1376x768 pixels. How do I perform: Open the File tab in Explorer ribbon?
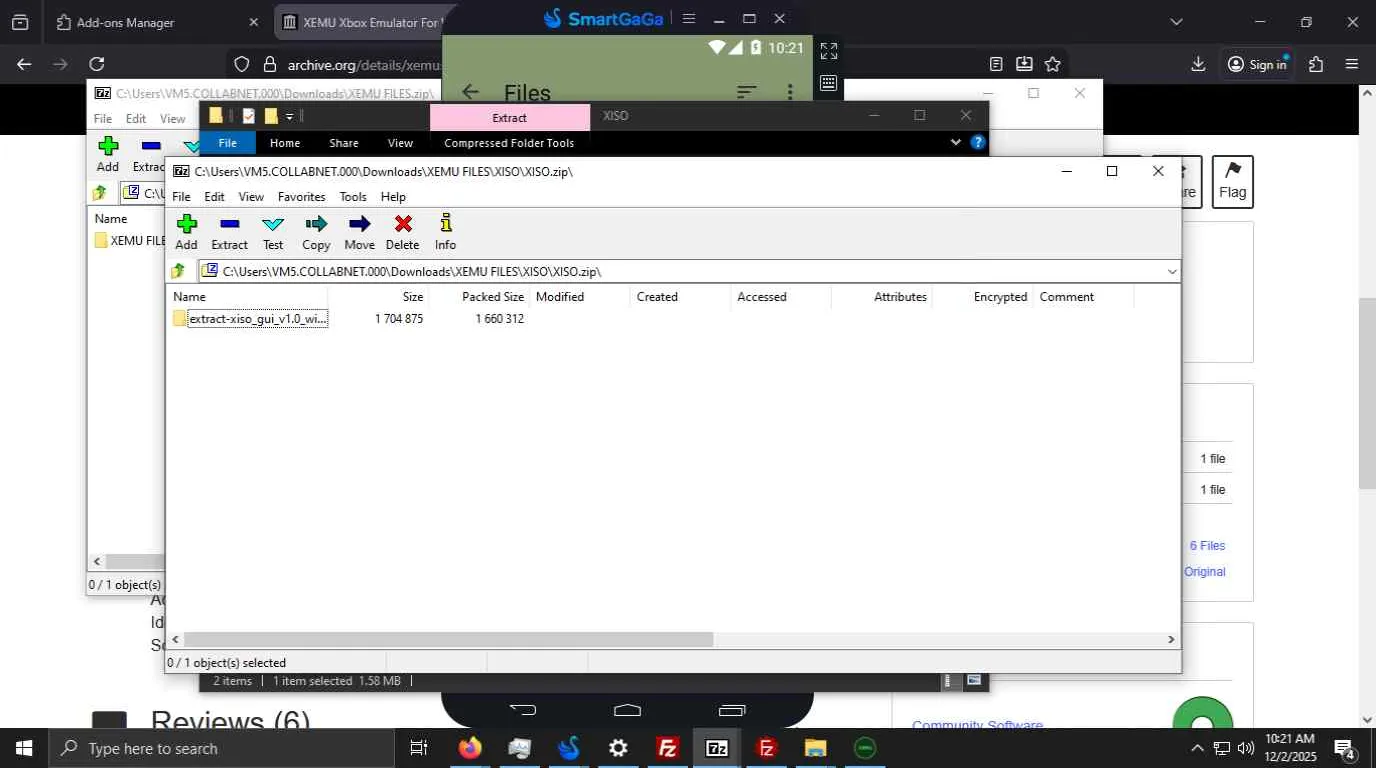[228, 143]
